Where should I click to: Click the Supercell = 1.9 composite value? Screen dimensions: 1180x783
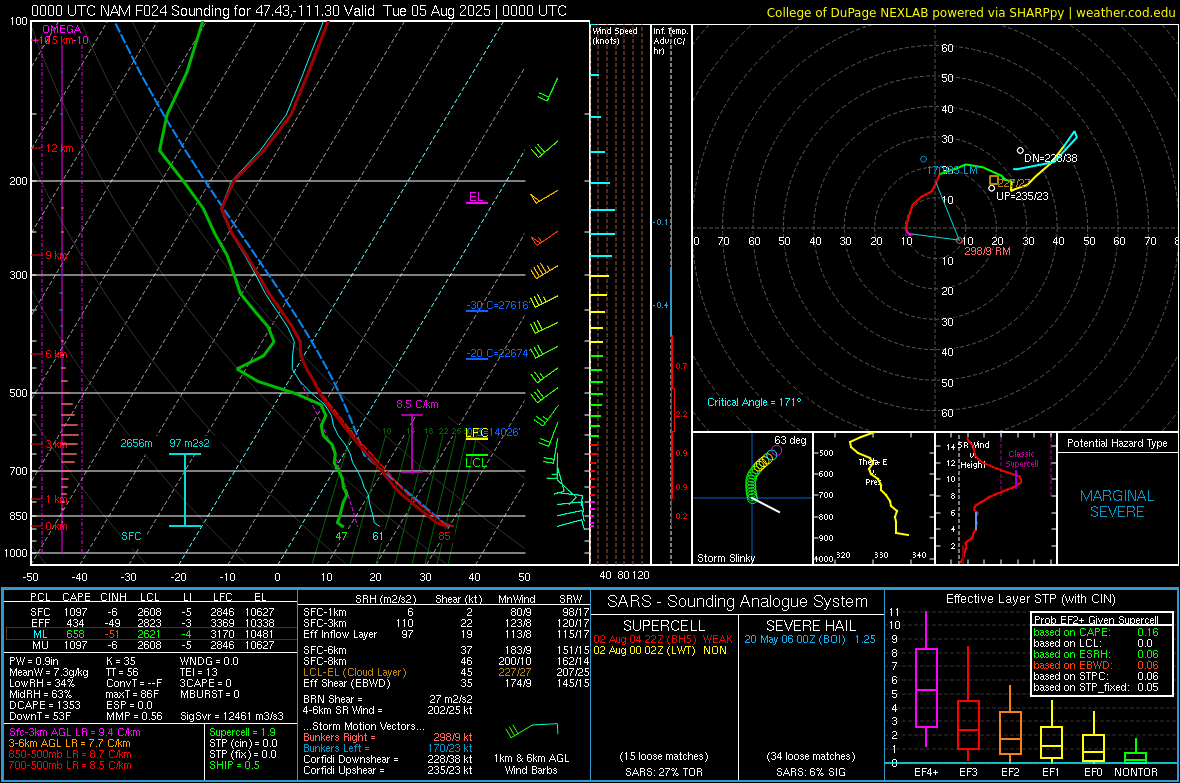coord(242,732)
